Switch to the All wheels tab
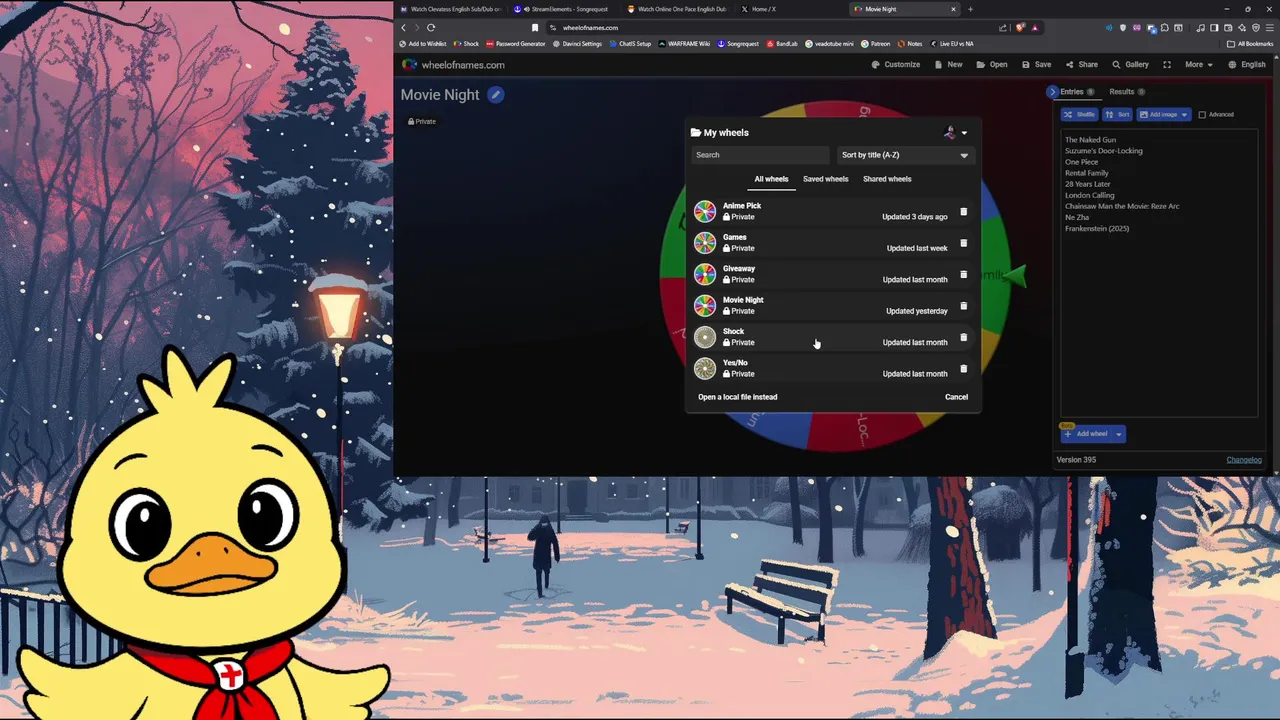Viewport: 1280px width, 720px height. (771, 179)
